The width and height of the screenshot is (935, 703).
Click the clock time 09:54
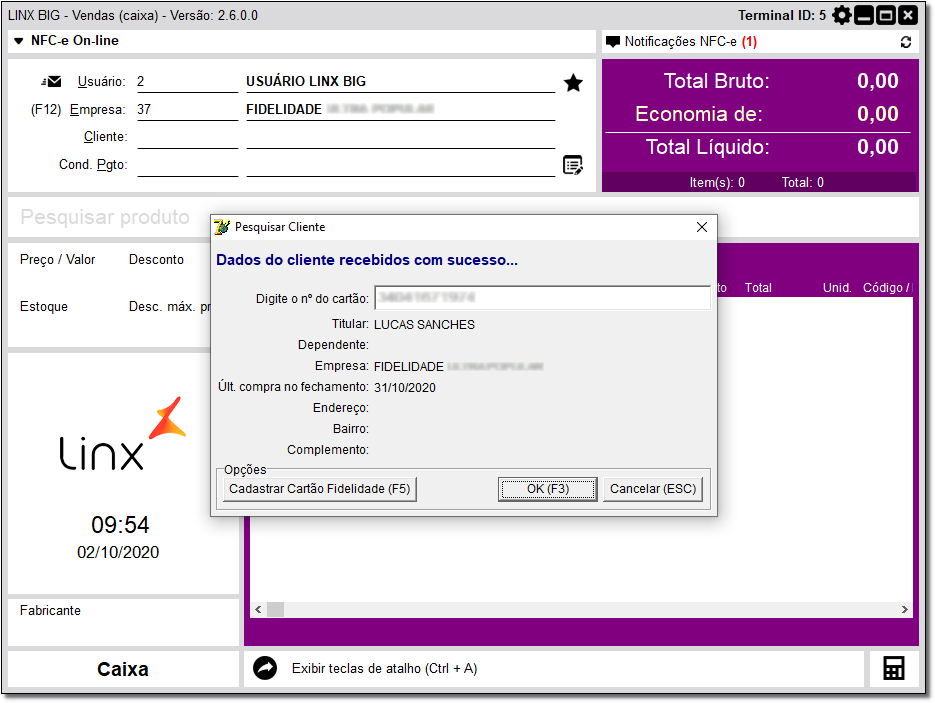pyautogui.click(x=120, y=525)
